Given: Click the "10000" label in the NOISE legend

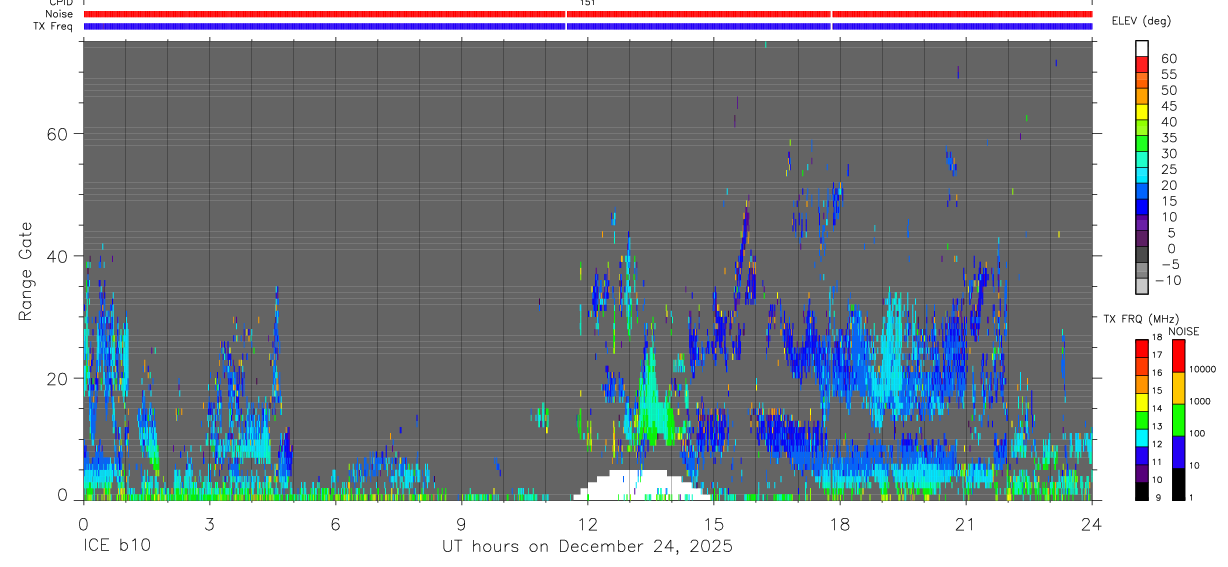Looking at the screenshot, I should click(x=1201, y=369).
